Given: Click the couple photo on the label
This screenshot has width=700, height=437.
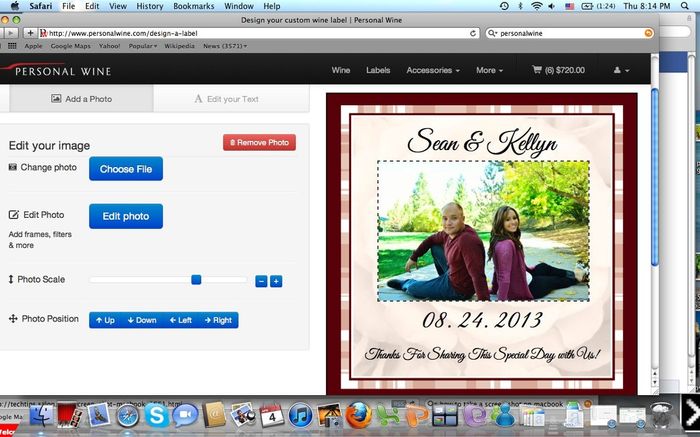Looking at the screenshot, I should (x=483, y=231).
